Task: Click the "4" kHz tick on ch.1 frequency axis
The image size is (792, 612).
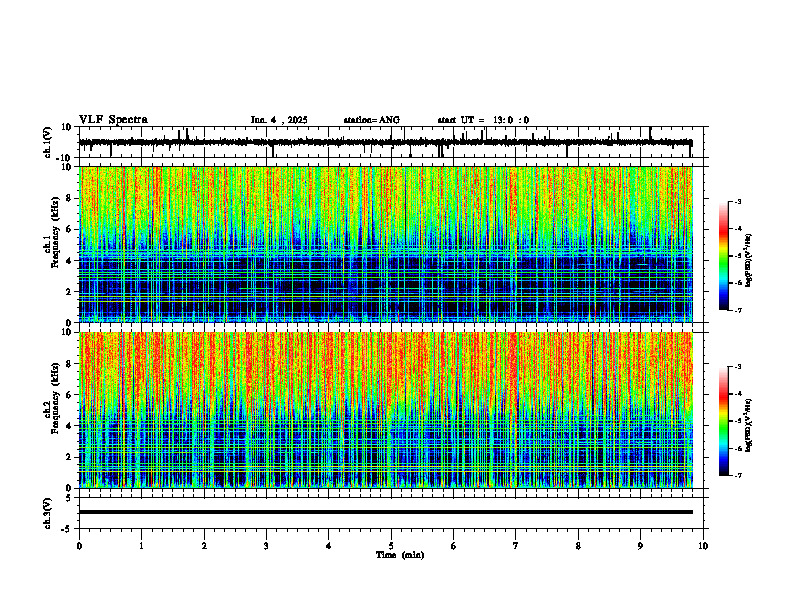Action: [69, 261]
